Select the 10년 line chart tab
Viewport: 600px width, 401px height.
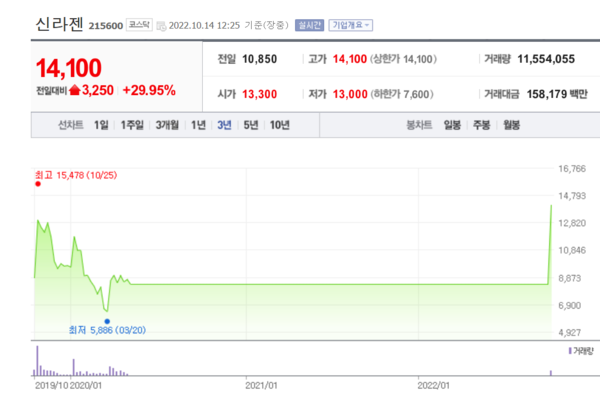pos(280,125)
